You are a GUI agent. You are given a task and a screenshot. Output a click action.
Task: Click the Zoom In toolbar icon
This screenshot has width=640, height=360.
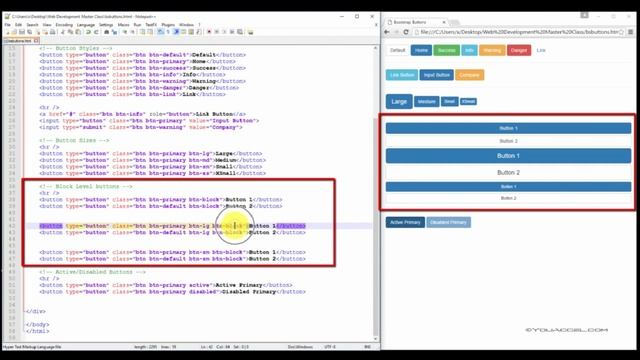click(x=125, y=32)
